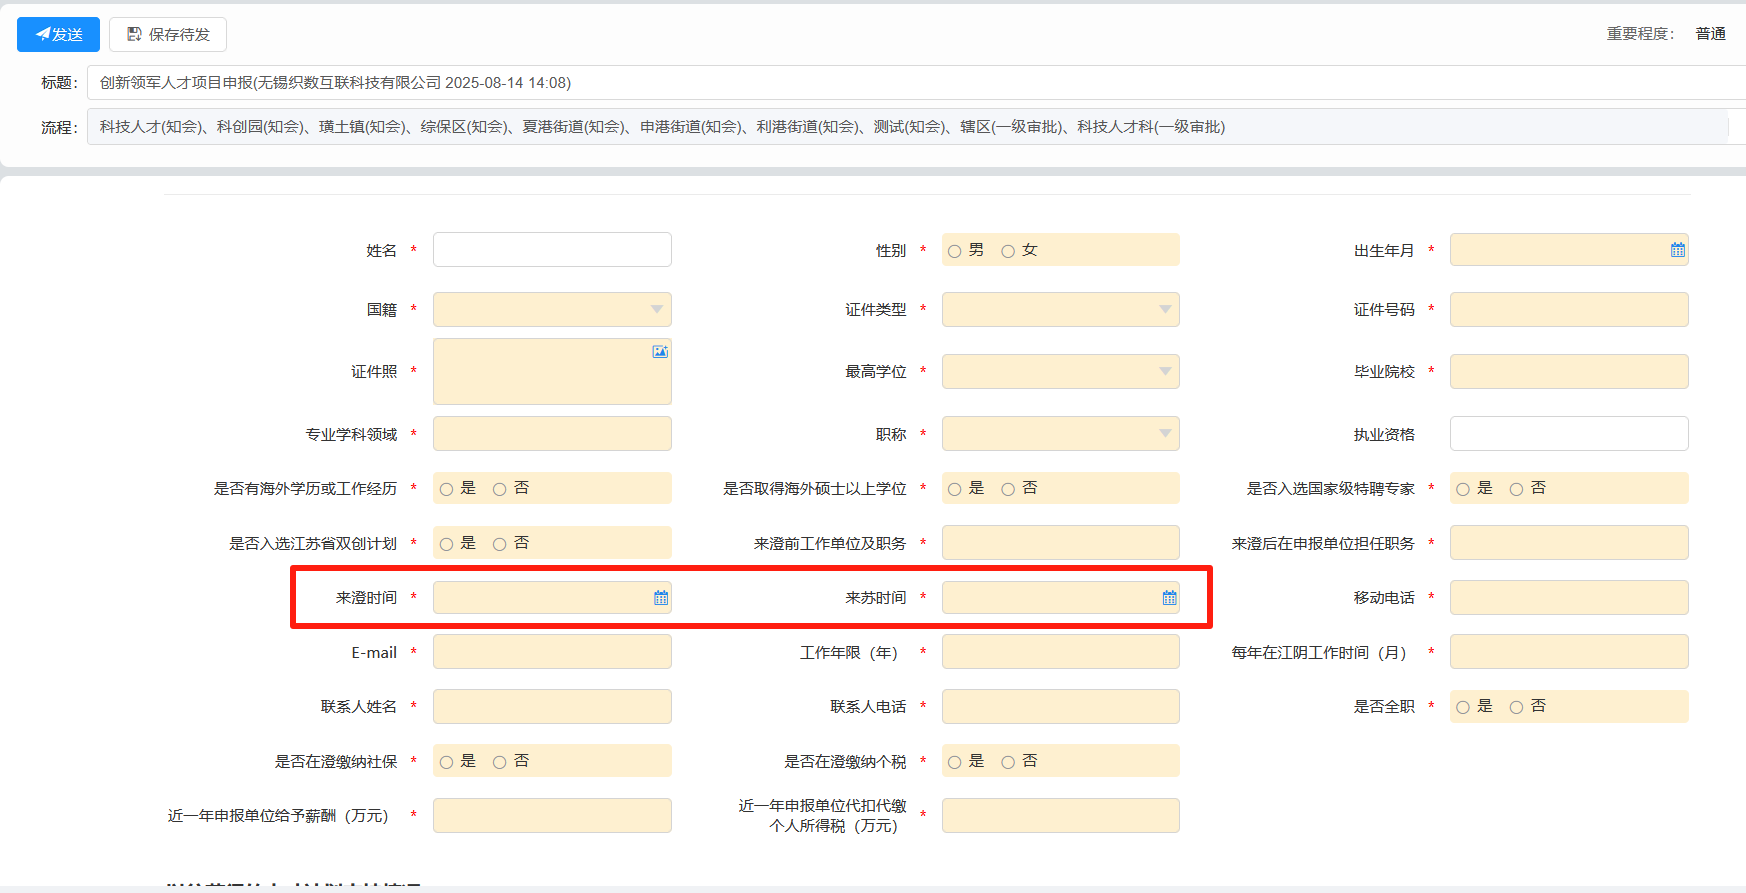1746x893 pixels.
Task: Click the 来澄时间 calendar icon
Action: click(x=661, y=598)
